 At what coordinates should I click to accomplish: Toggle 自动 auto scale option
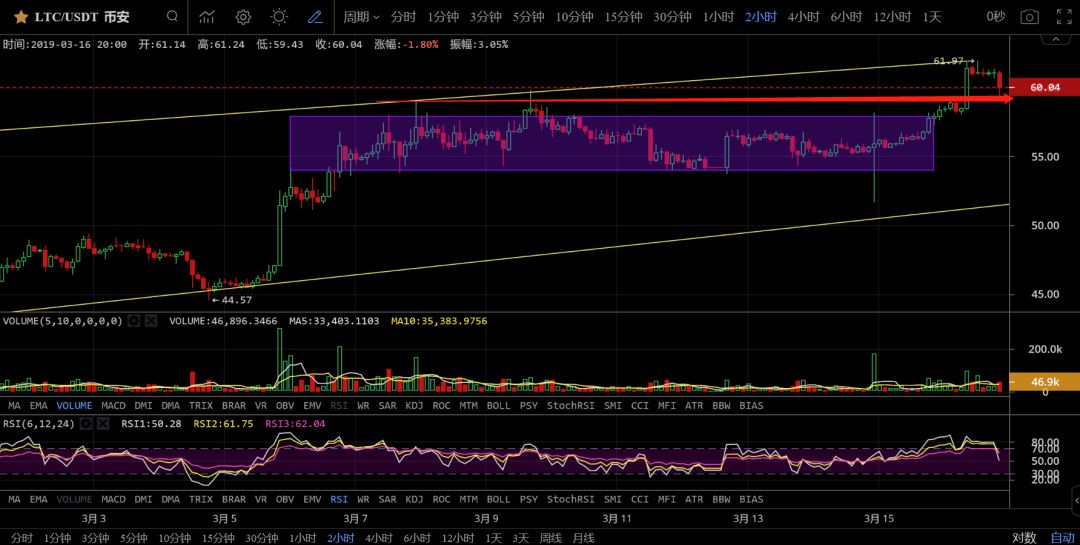tap(1062, 538)
